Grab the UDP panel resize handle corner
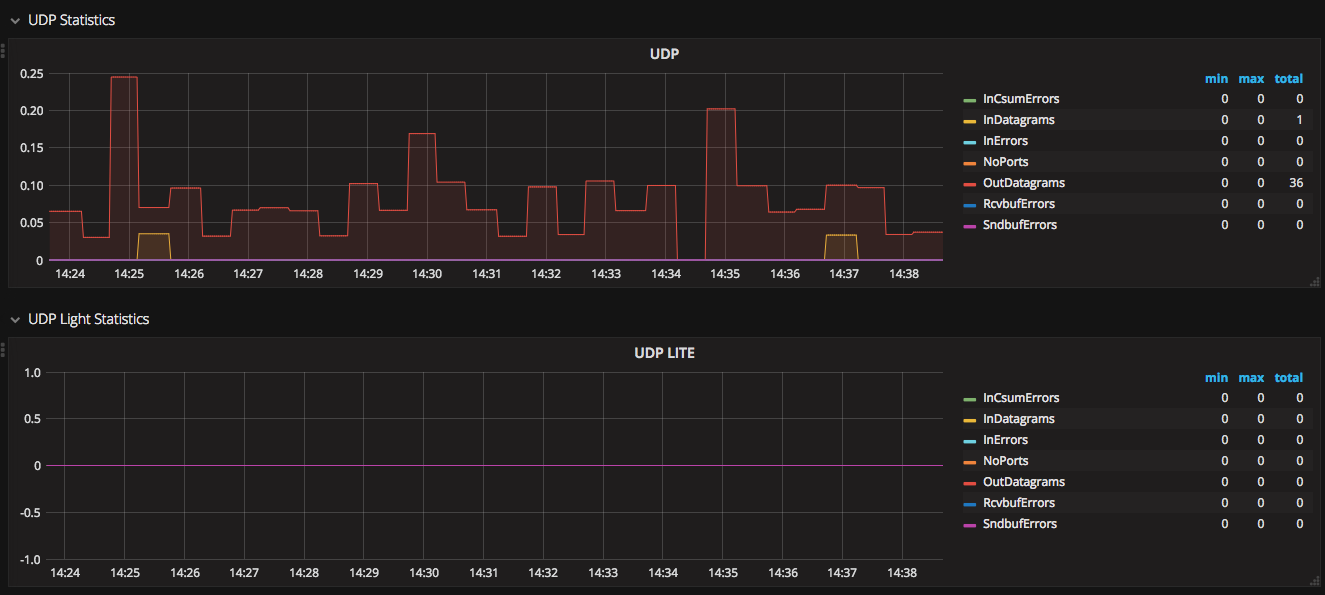The image size is (1325, 595). click(1315, 283)
